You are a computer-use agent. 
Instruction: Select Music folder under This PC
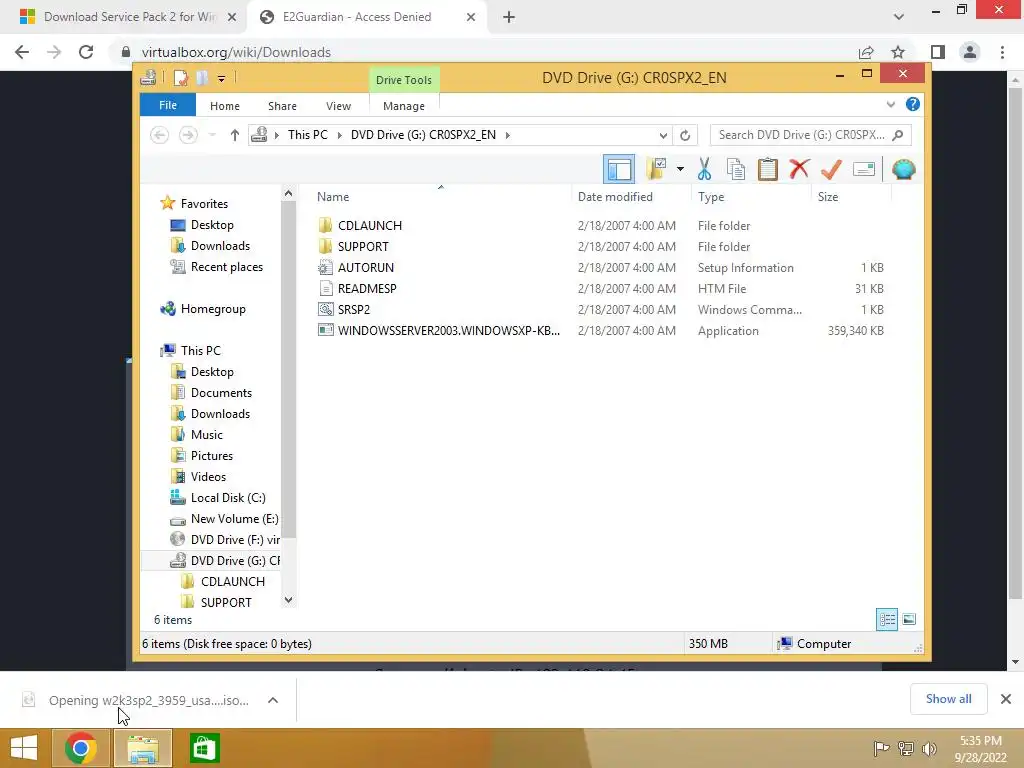coord(206,434)
